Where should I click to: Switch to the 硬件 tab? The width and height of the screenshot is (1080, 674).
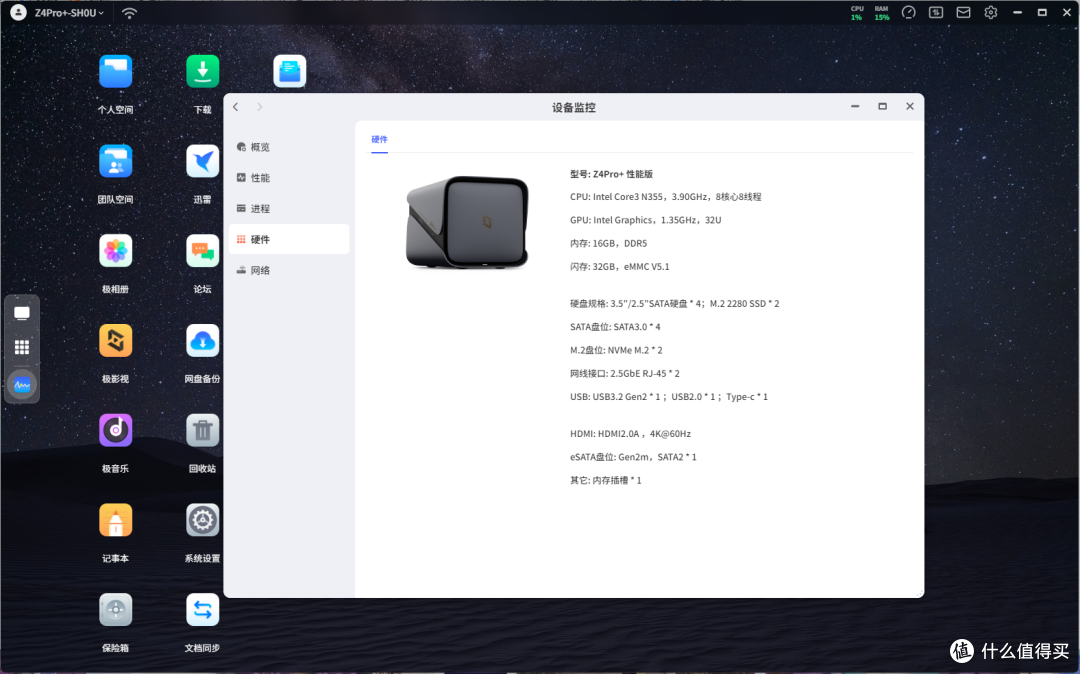pos(380,139)
